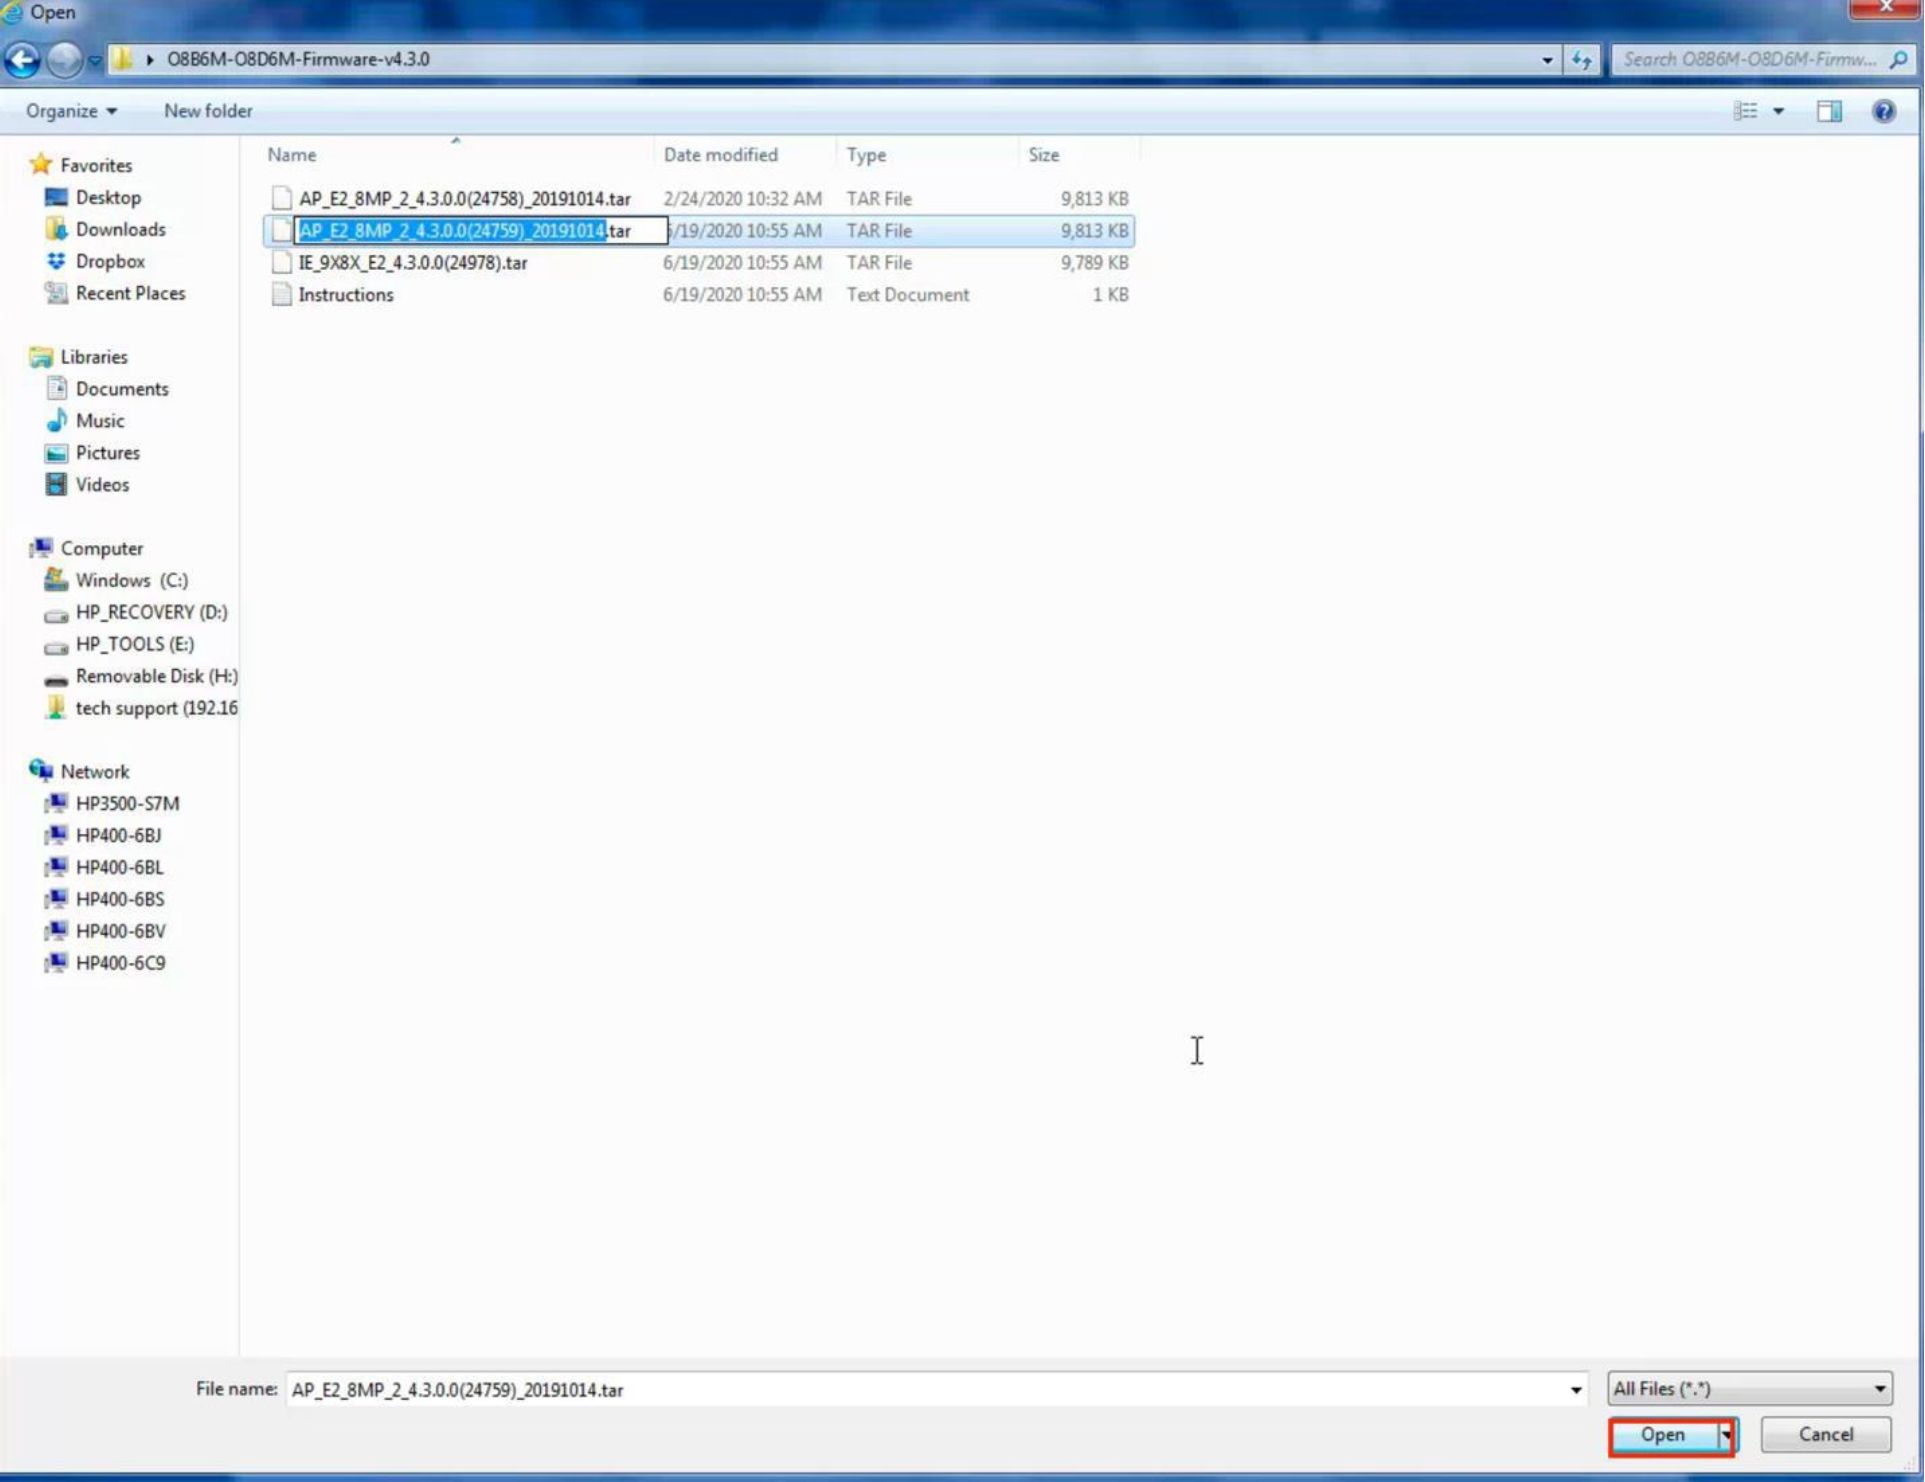Click the Back navigation arrow
Screen dimensions: 1925x1482
pos(22,60)
